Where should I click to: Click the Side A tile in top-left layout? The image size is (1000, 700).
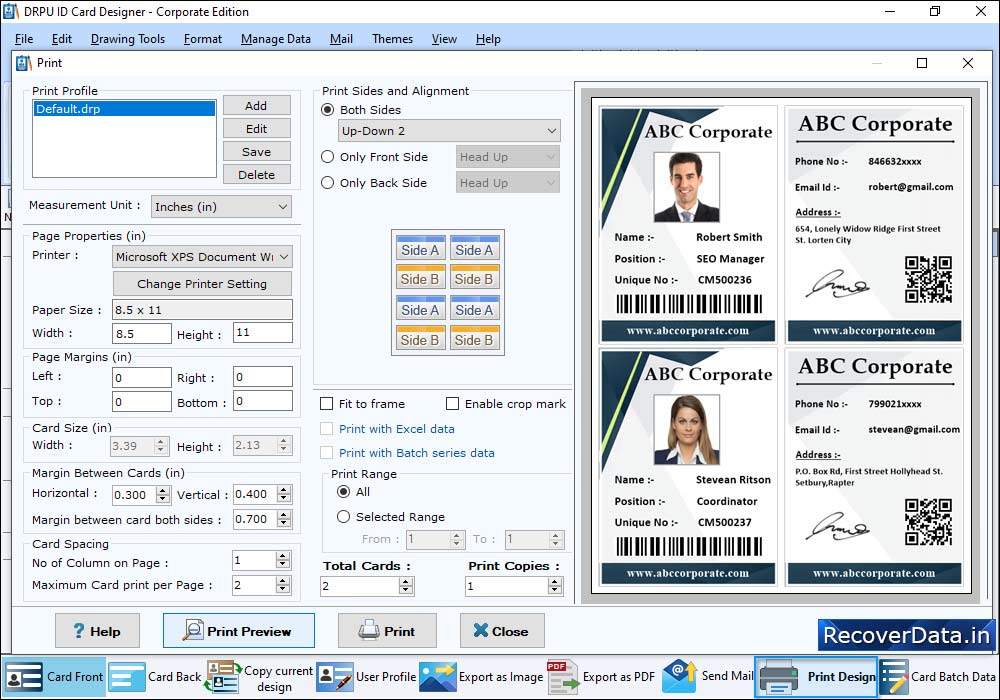click(420, 249)
